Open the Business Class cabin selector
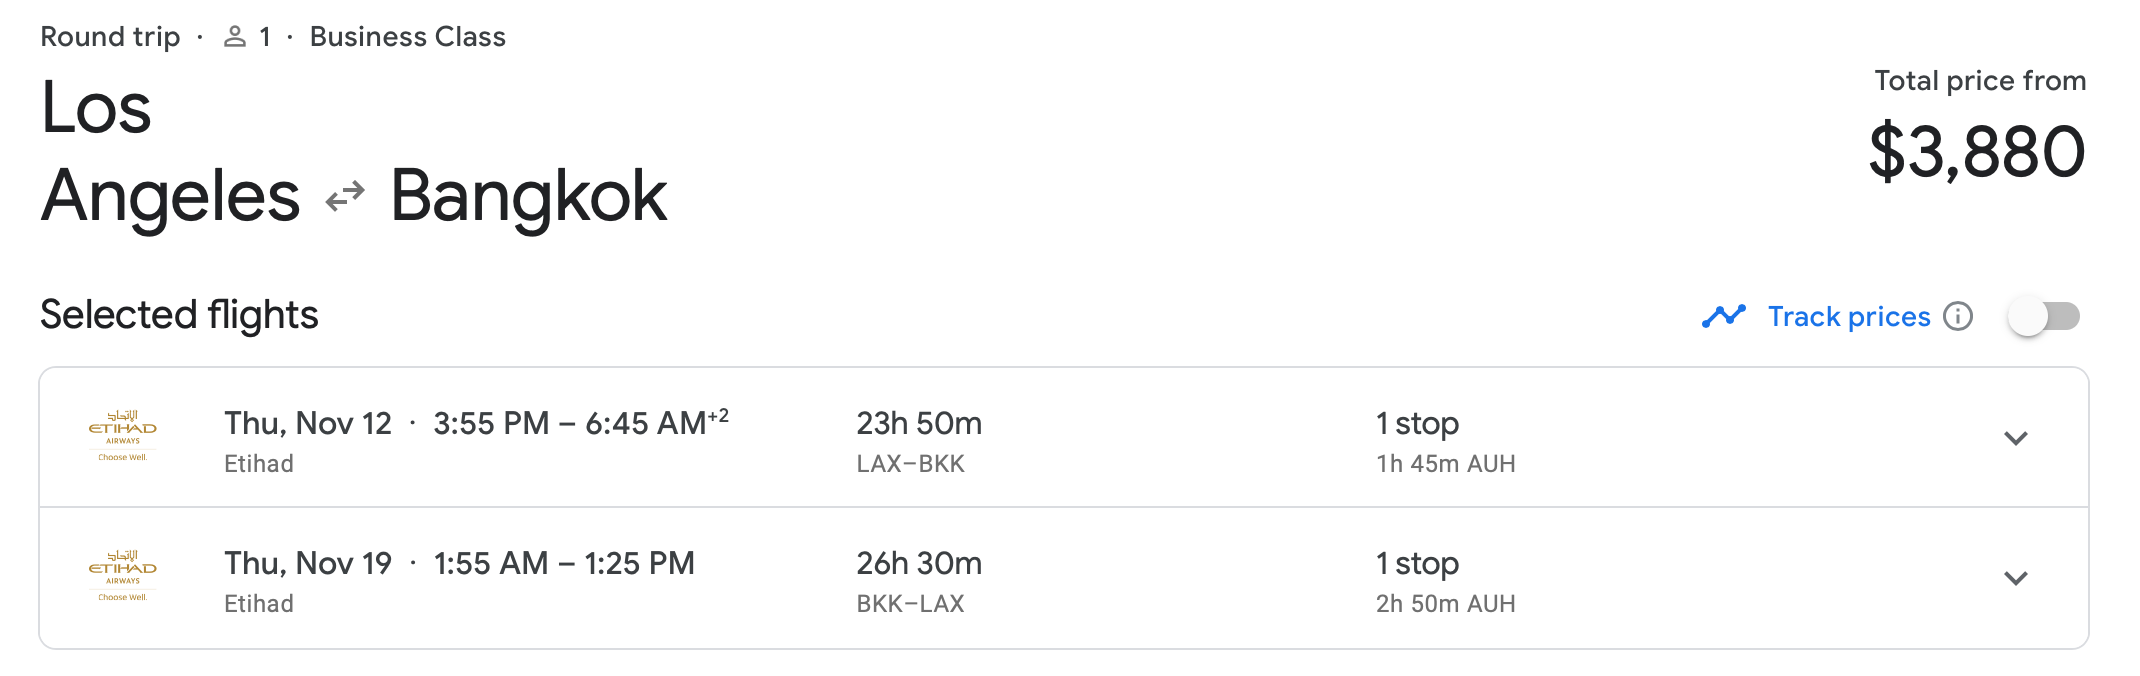Screen dimensions: 2140x676 (x=406, y=36)
